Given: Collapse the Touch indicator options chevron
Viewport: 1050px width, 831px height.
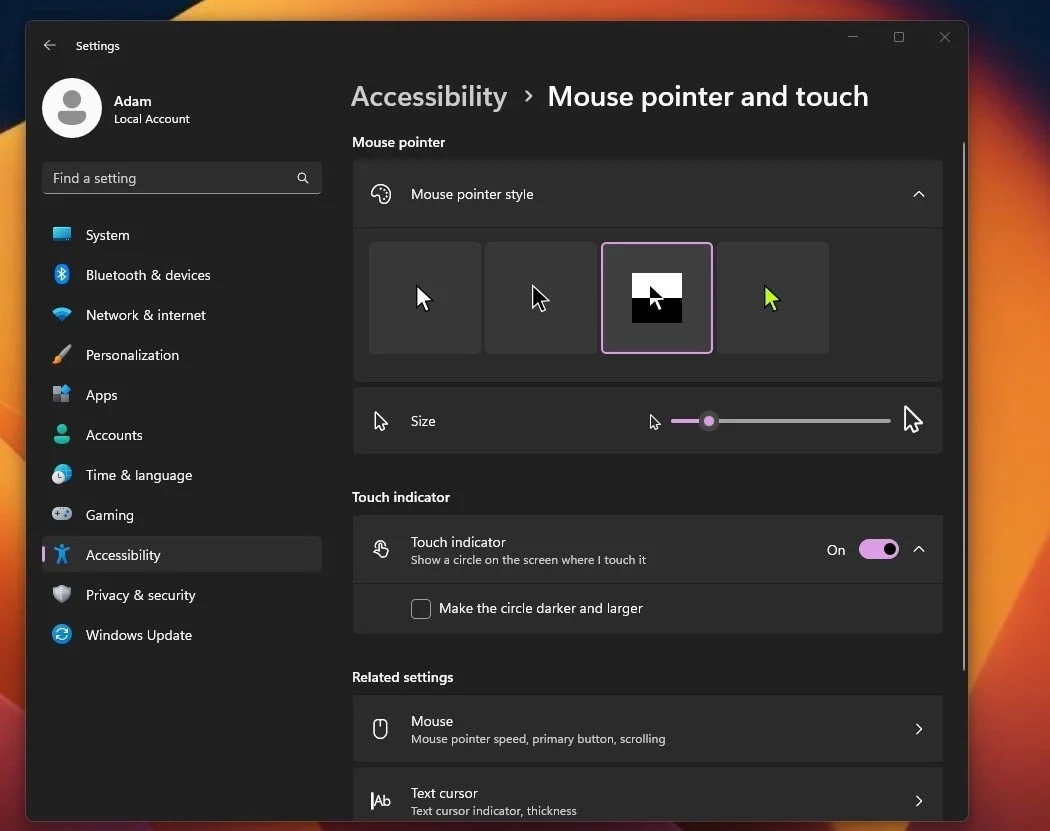Looking at the screenshot, I should 918,549.
